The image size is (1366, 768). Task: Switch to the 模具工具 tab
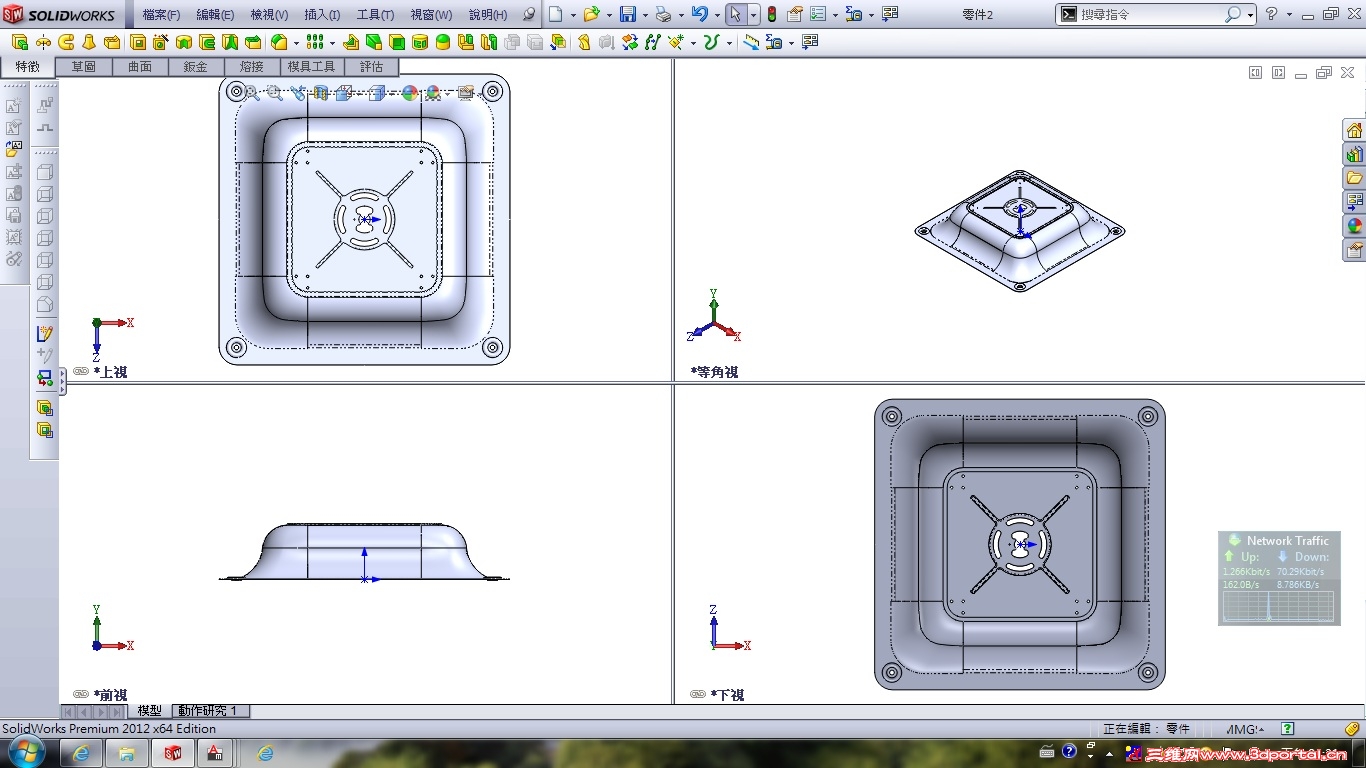[x=311, y=67]
